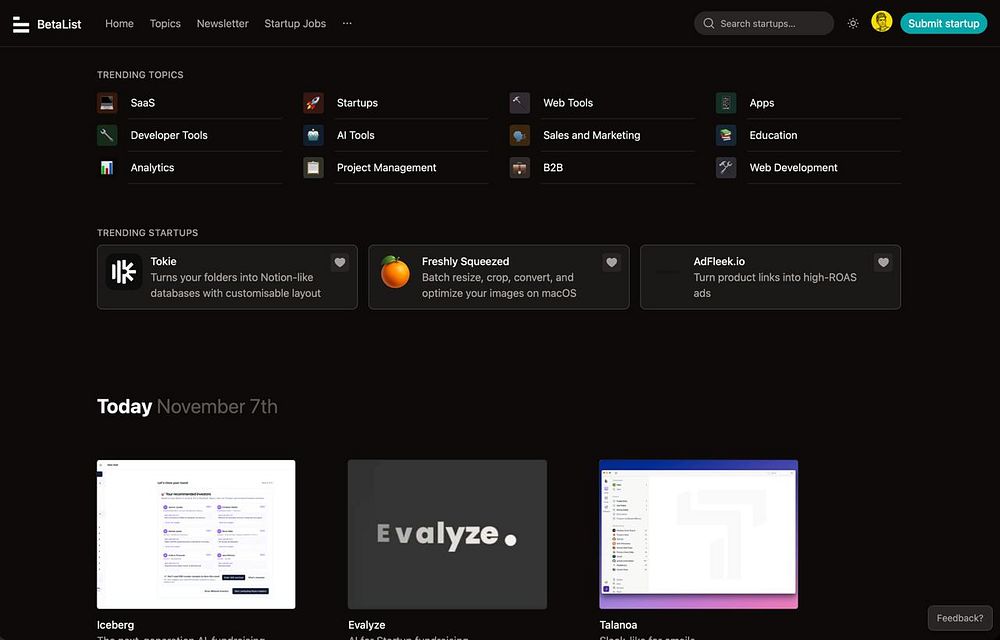Click the Sales and Marketing megaphone icon
The height and width of the screenshot is (640, 1000).
point(520,135)
